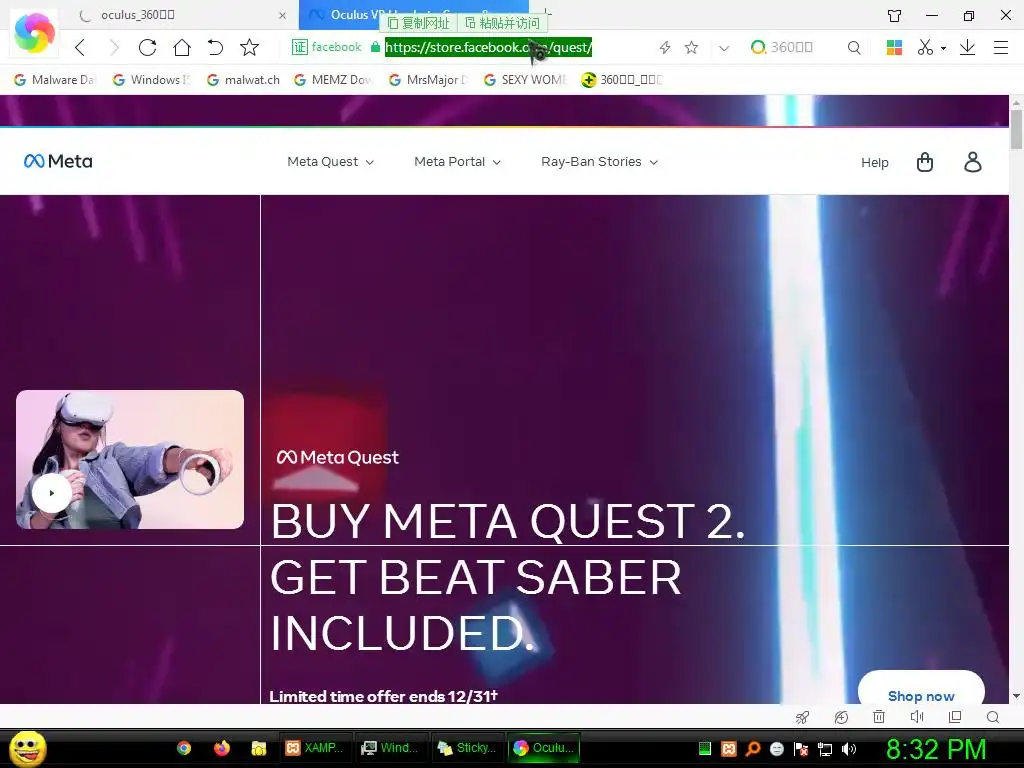This screenshot has height=768, width=1024.
Task: Open the file explorer taskbar icon
Action: click(259, 748)
